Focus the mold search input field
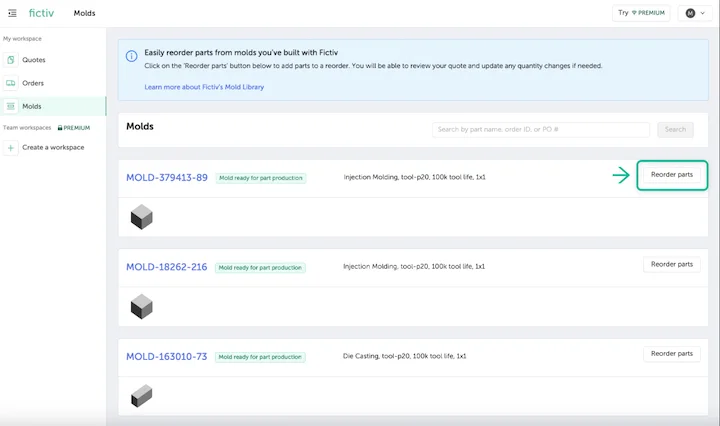Image resolution: width=720 pixels, height=426 pixels. point(541,129)
